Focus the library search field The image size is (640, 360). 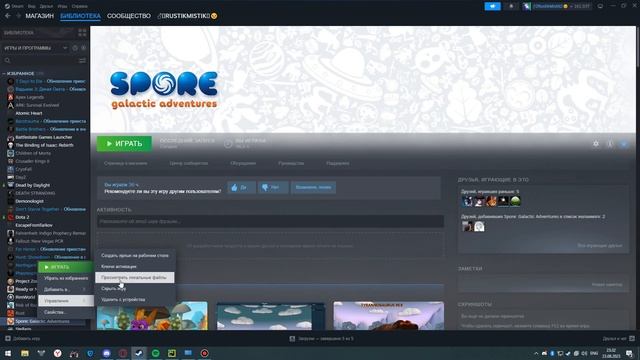point(40,60)
